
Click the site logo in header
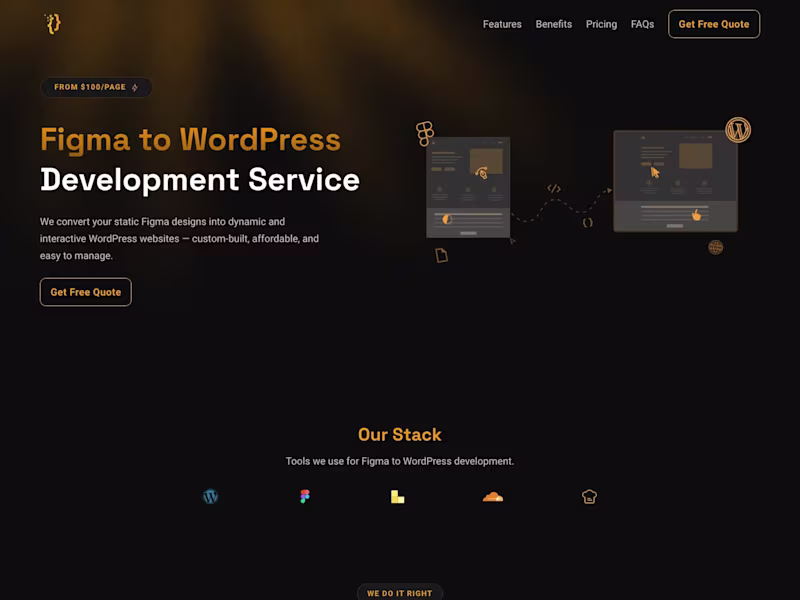tap(53, 23)
